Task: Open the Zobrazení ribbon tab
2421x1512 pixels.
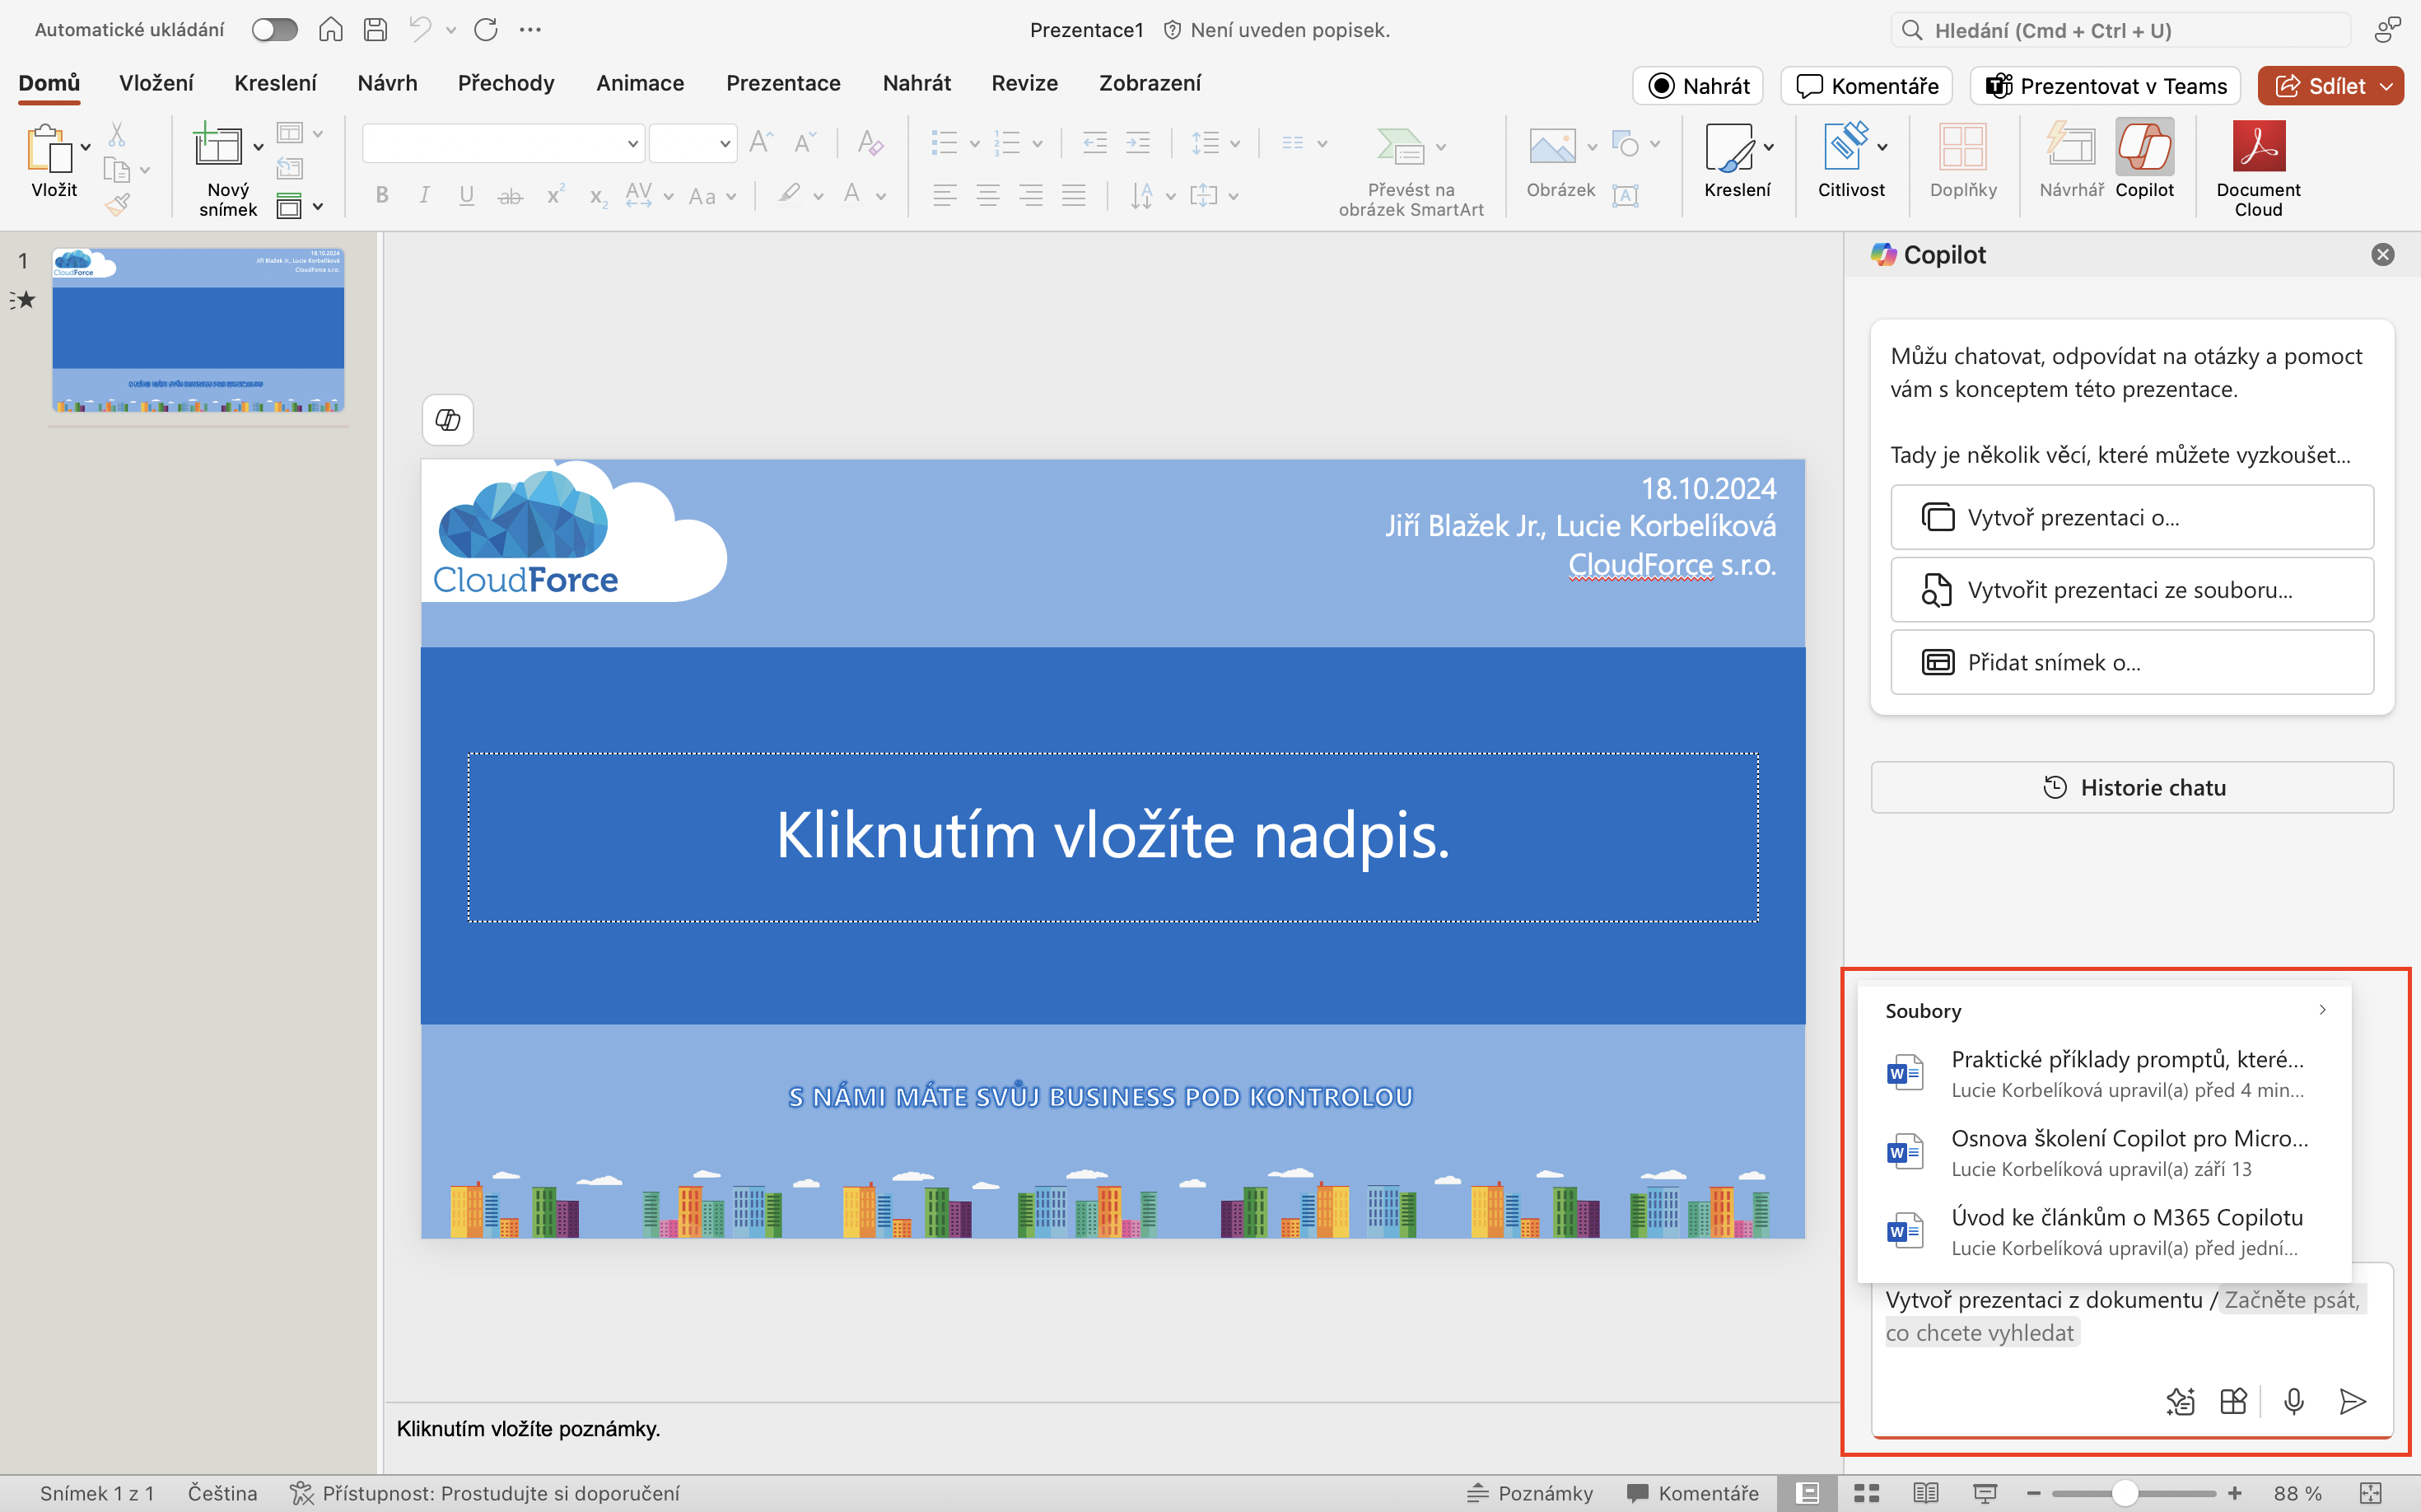Action: click(1150, 83)
